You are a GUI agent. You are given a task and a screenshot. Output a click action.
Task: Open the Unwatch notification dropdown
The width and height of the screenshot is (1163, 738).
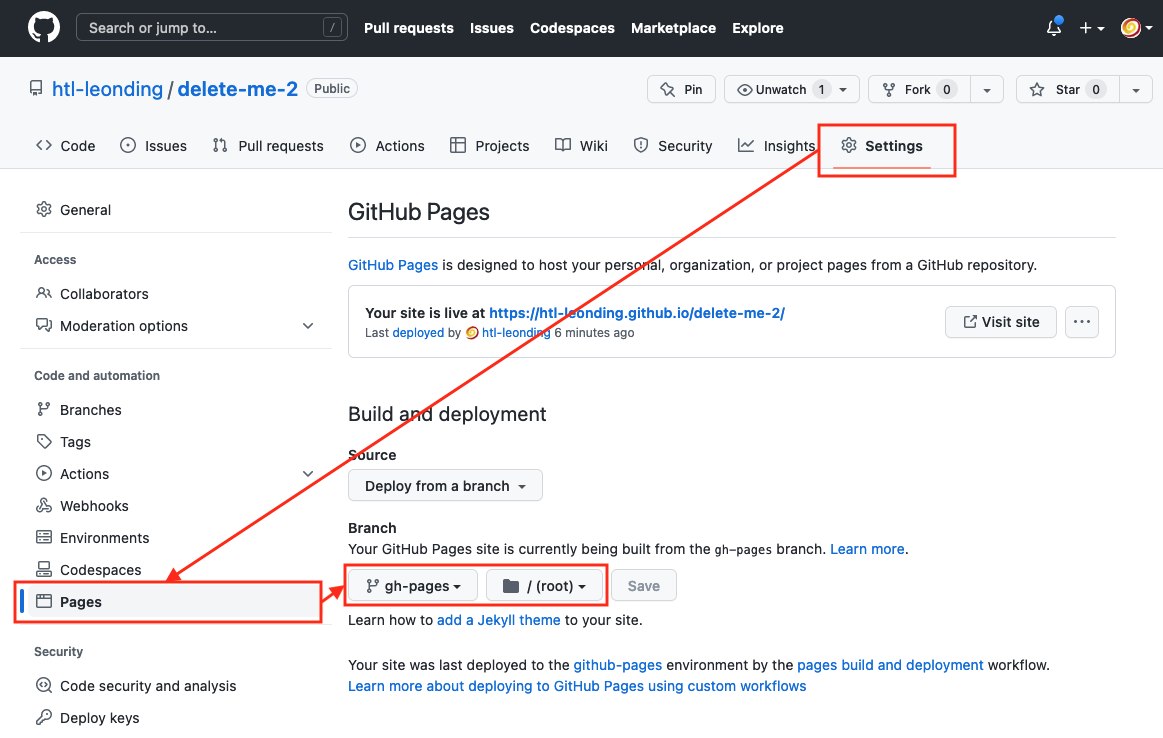791,89
